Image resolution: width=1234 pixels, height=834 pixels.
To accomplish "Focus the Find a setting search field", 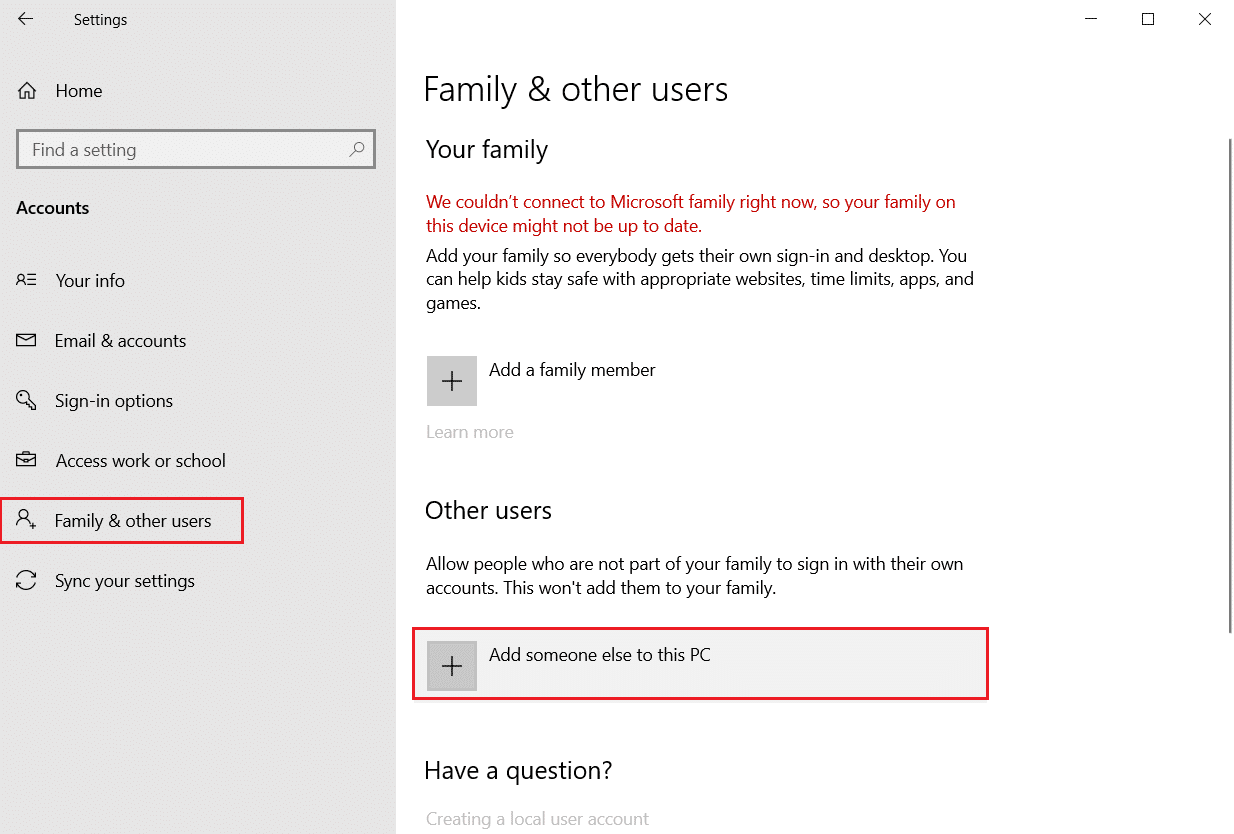I will [x=185, y=150].
